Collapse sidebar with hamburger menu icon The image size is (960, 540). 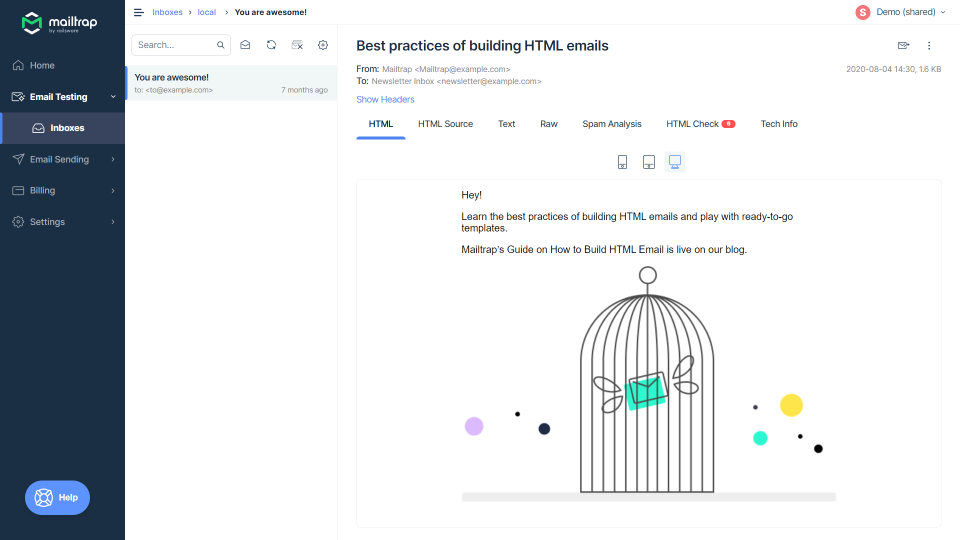[139, 12]
